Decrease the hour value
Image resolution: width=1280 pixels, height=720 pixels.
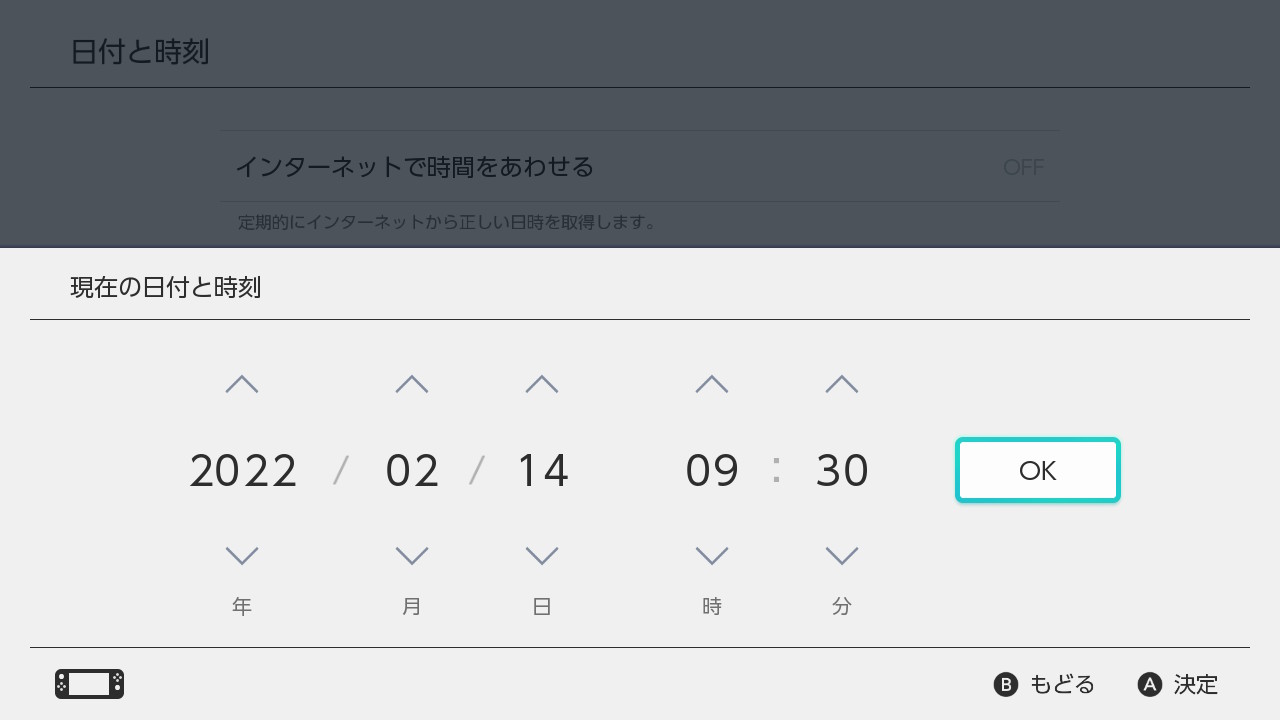click(711, 556)
